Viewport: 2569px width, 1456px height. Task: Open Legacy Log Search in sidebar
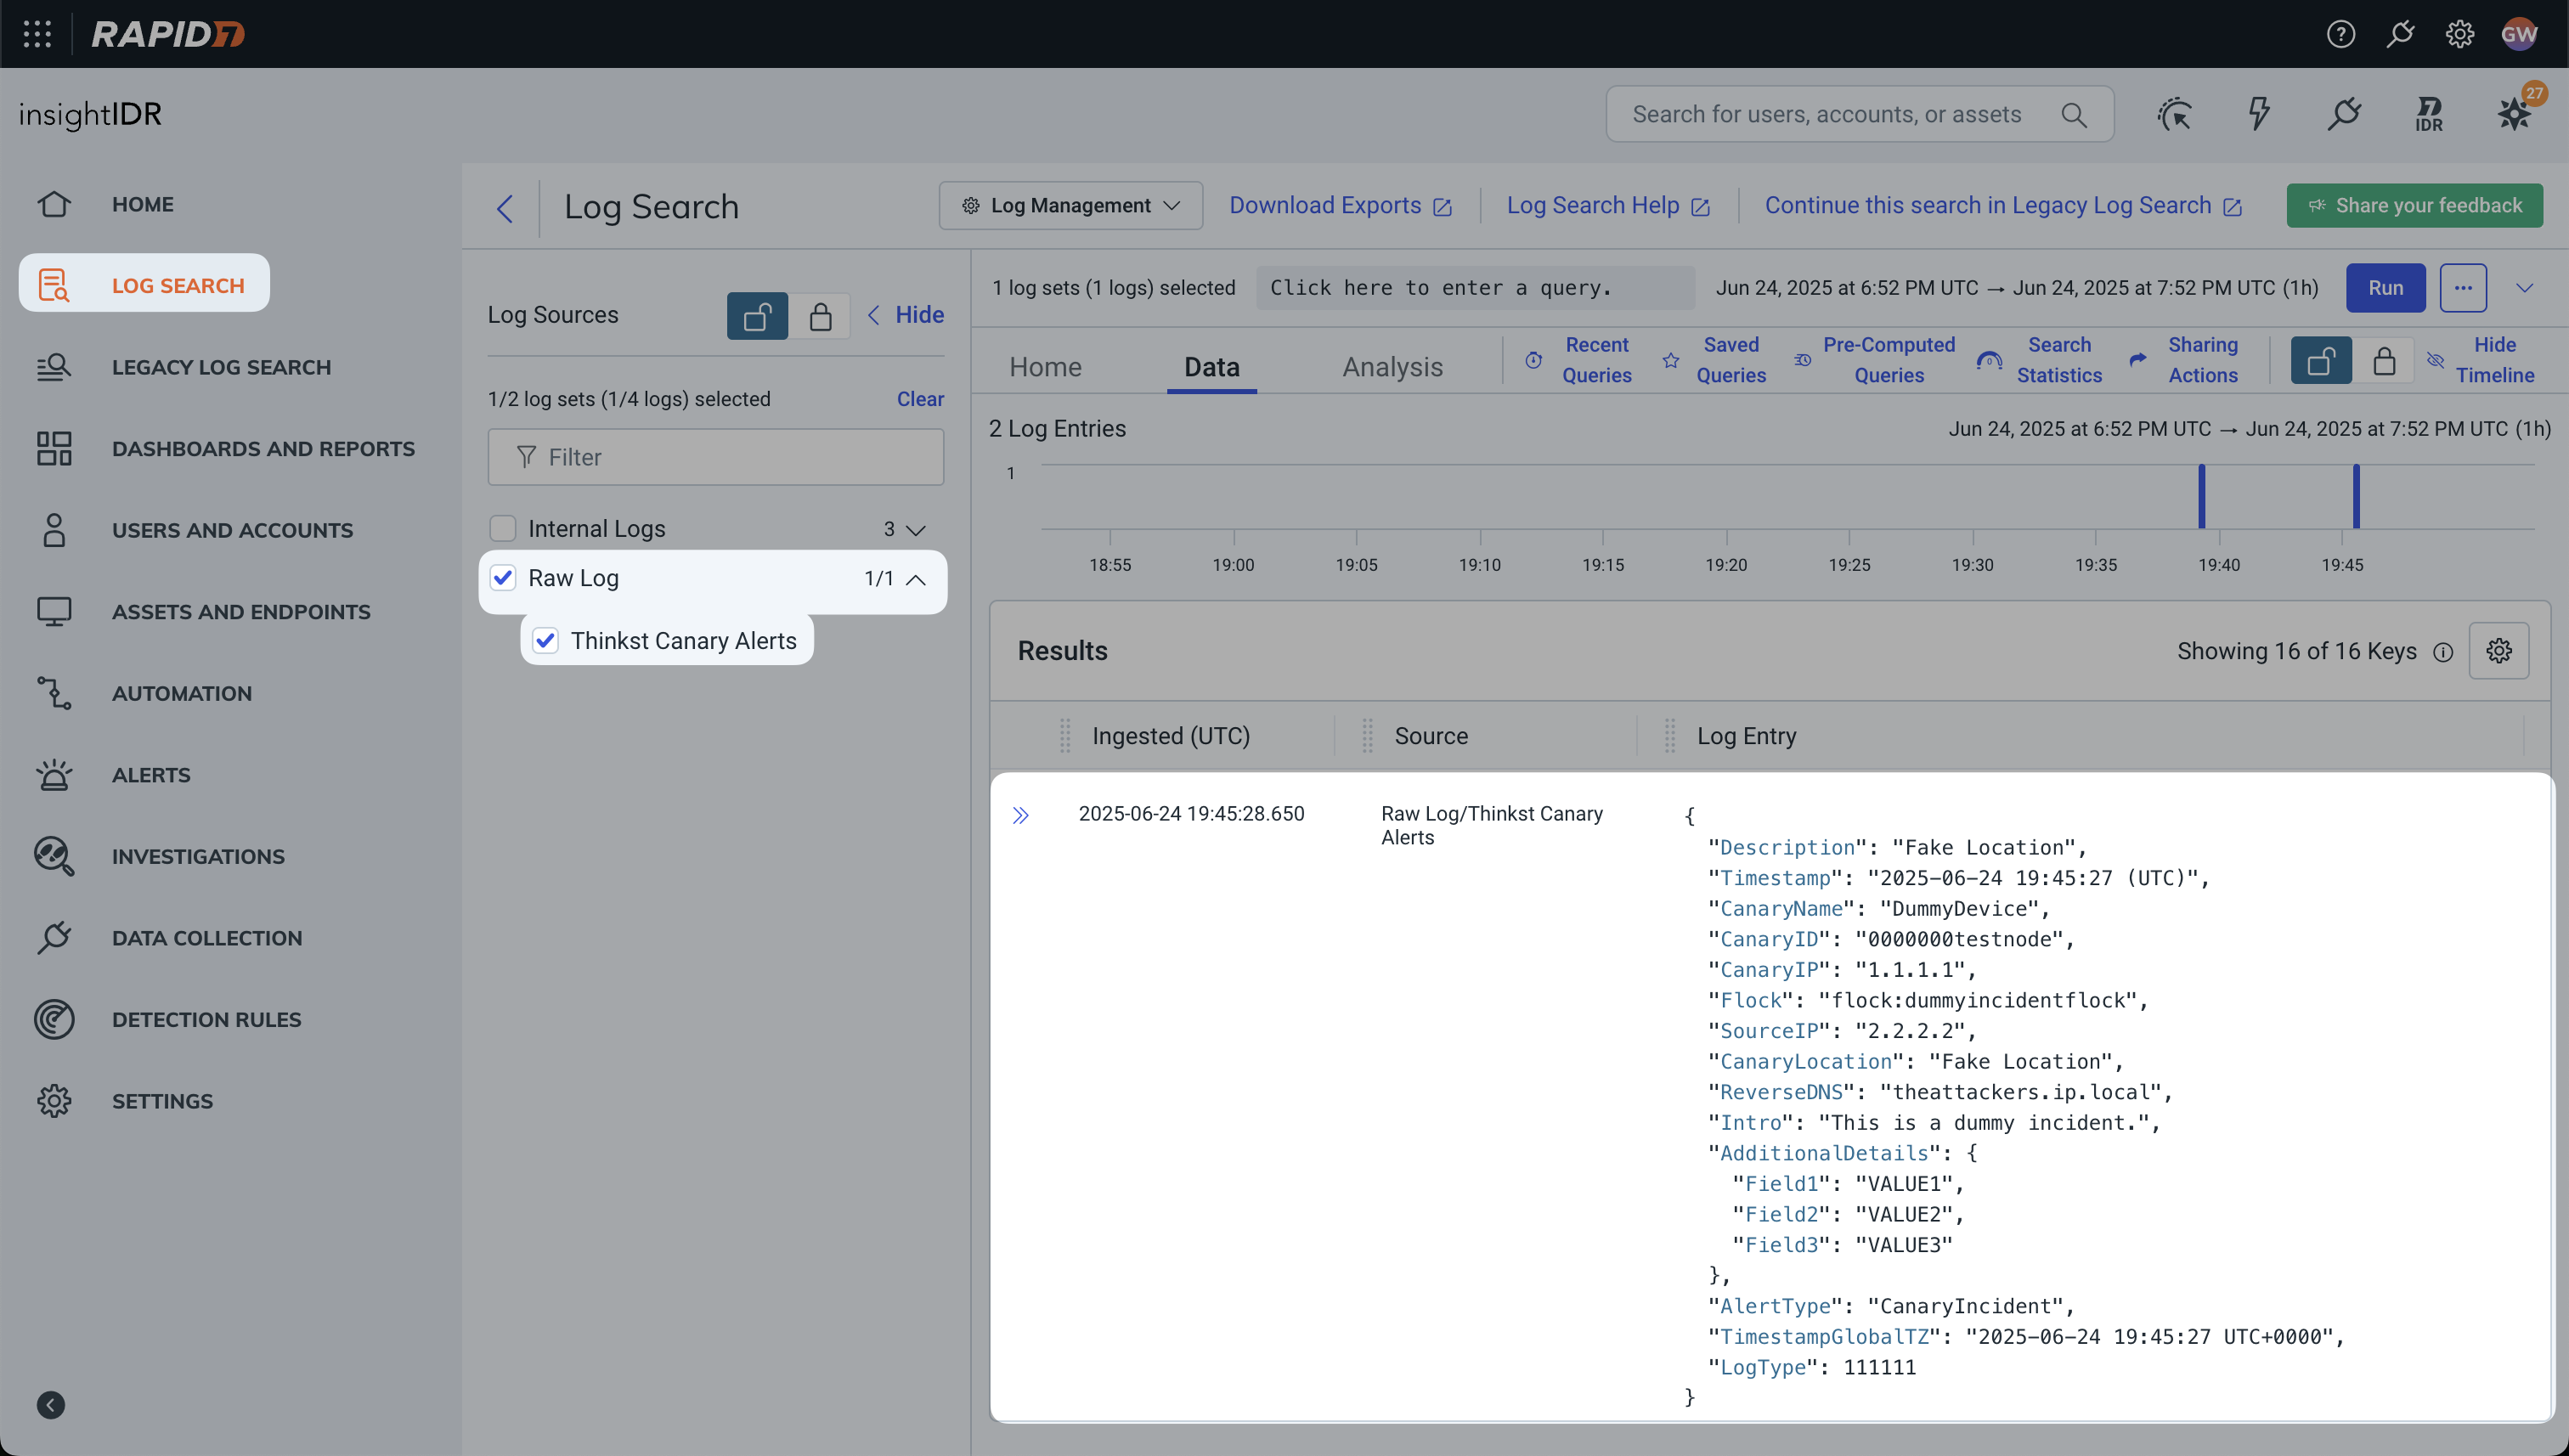tap(221, 368)
